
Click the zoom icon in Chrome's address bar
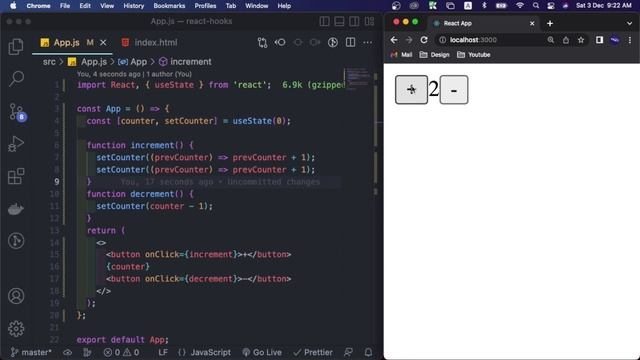[x=551, y=40]
